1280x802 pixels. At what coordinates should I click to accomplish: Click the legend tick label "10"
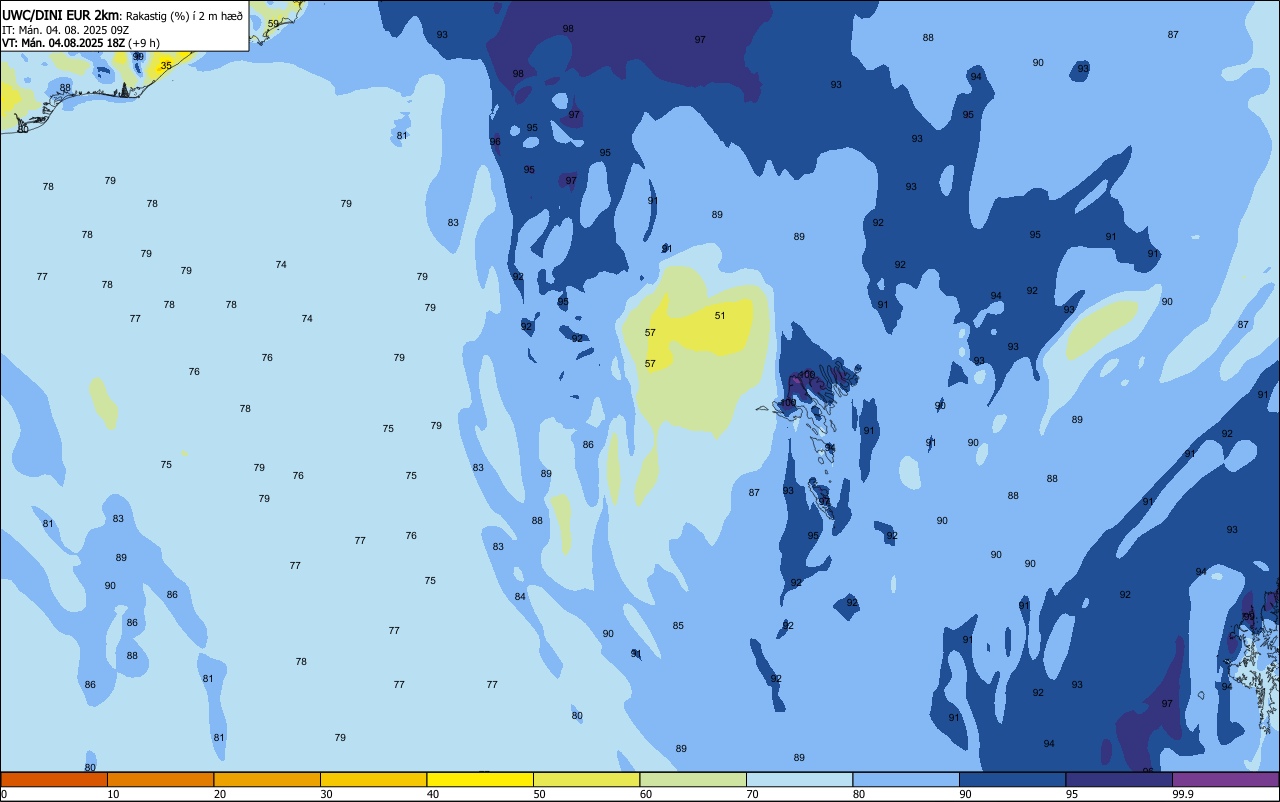click(113, 794)
